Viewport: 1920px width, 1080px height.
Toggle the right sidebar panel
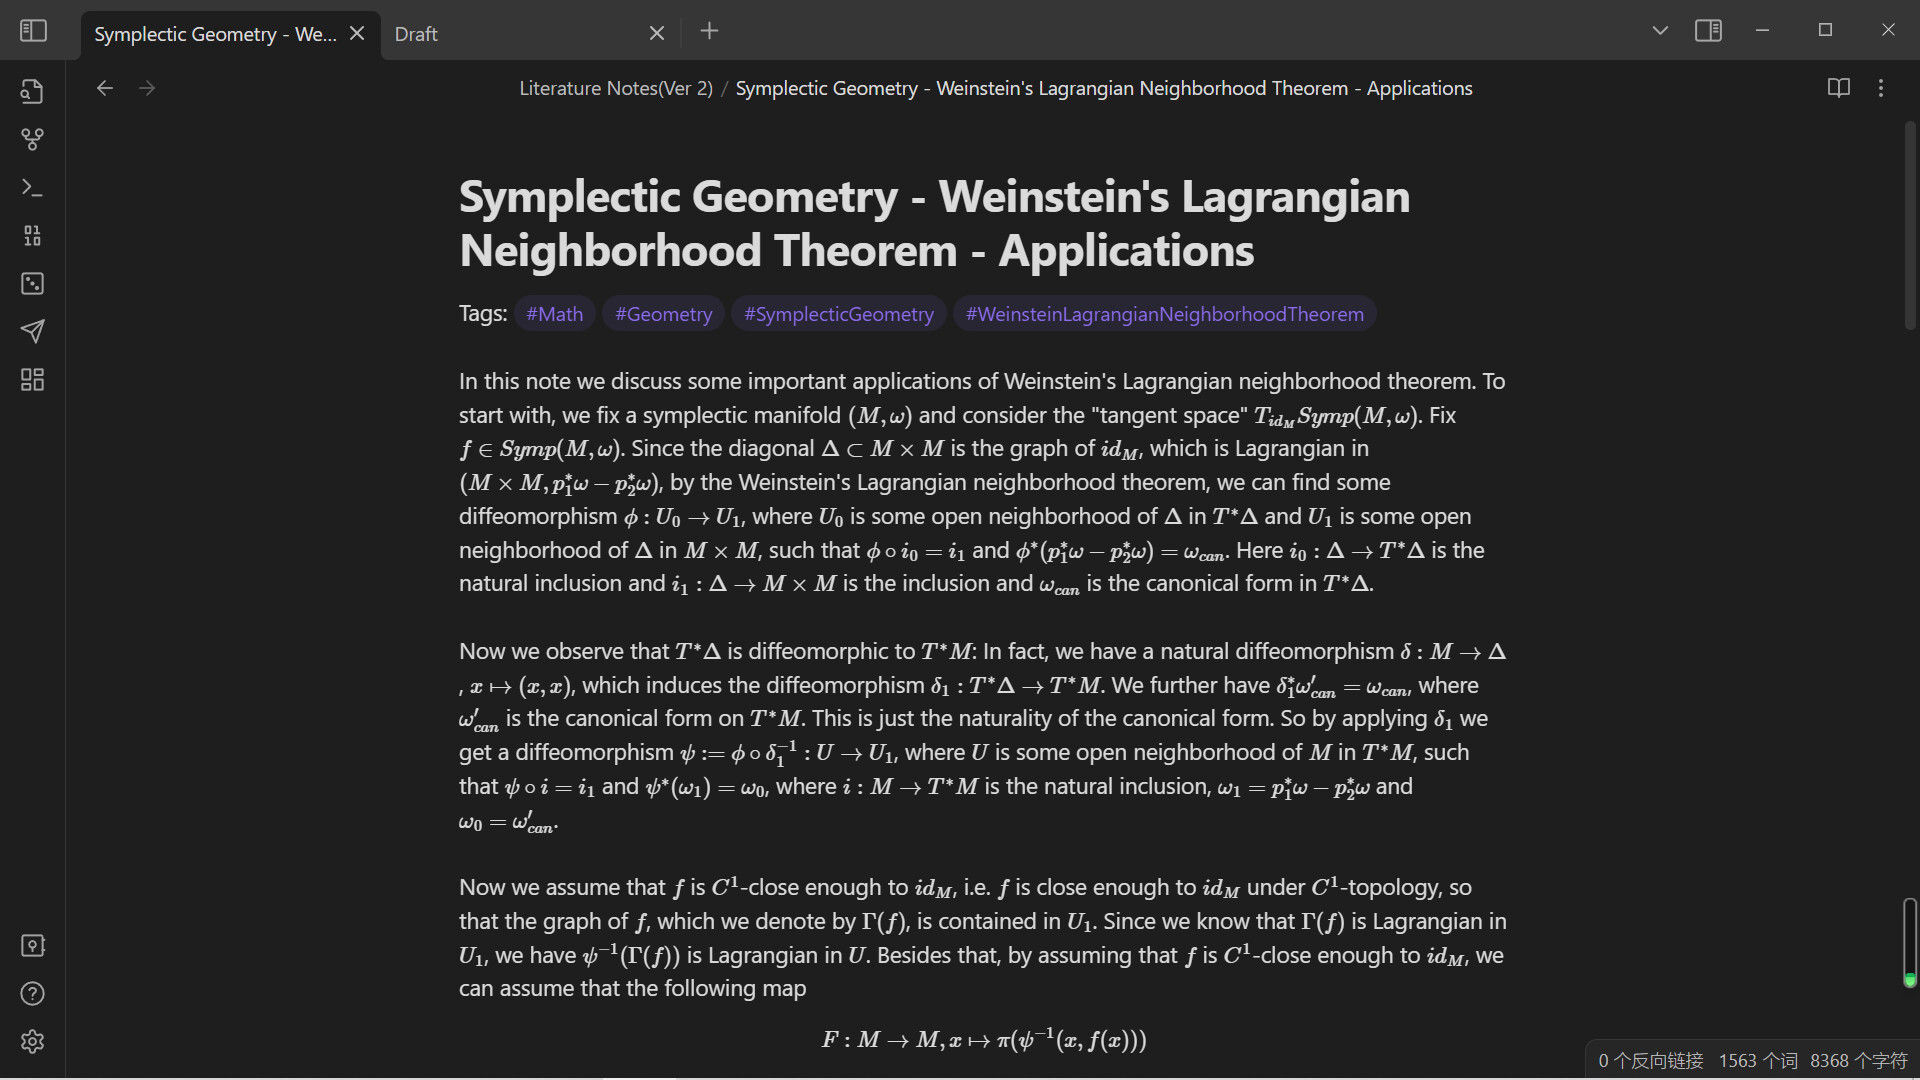point(1708,31)
